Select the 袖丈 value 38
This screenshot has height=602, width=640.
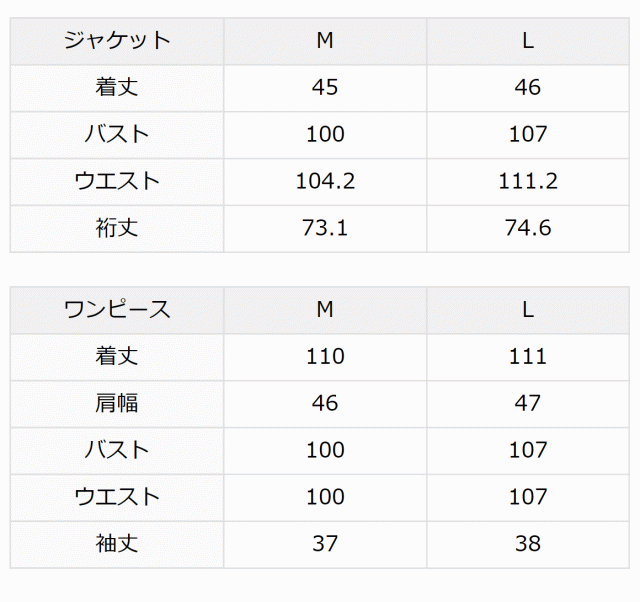click(x=527, y=544)
